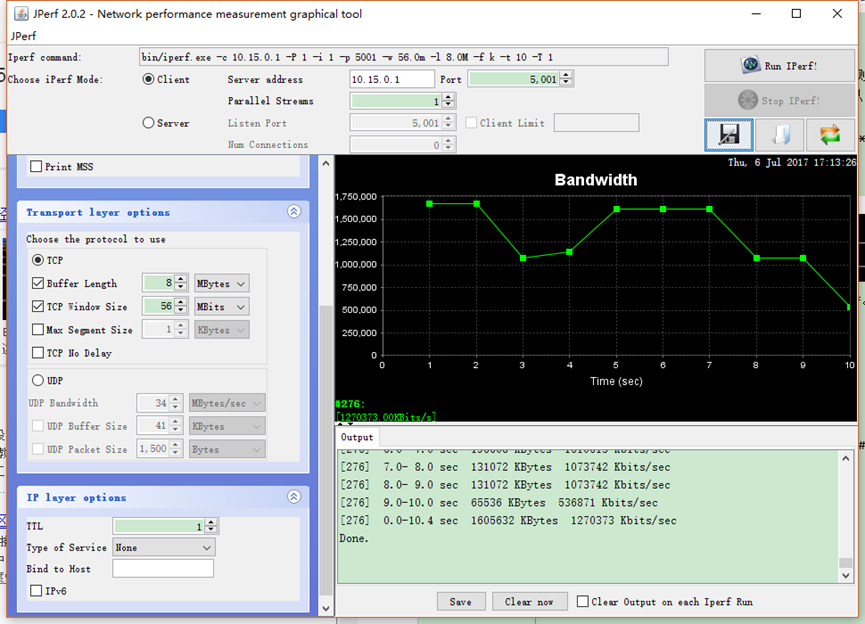Viewport: 865px width, 624px height.
Task: Open the JPerf menu
Action: coord(23,36)
